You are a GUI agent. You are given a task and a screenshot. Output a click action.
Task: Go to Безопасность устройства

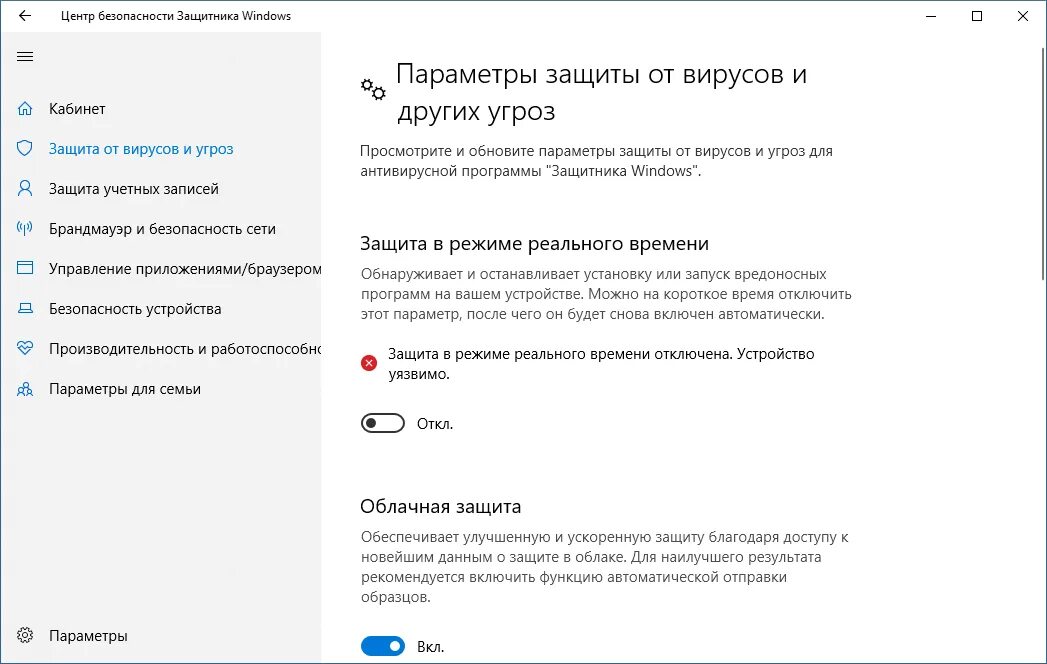click(135, 309)
